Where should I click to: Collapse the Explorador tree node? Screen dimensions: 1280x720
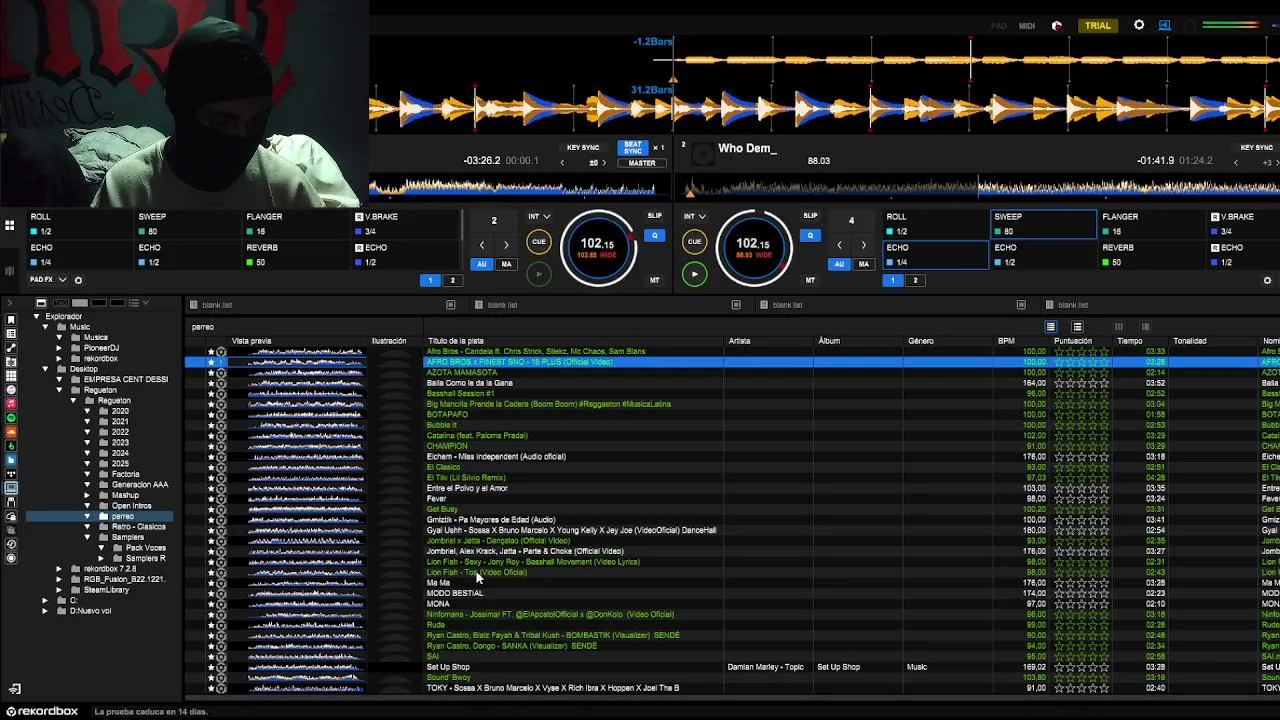tap(37, 317)
